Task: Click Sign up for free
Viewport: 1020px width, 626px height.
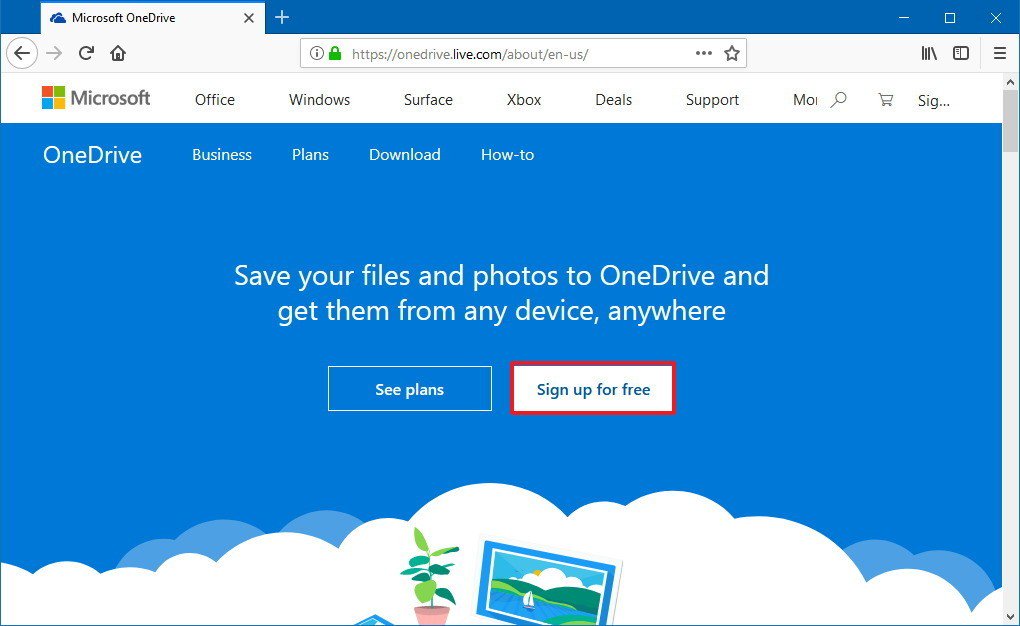Action: (592, 388)
